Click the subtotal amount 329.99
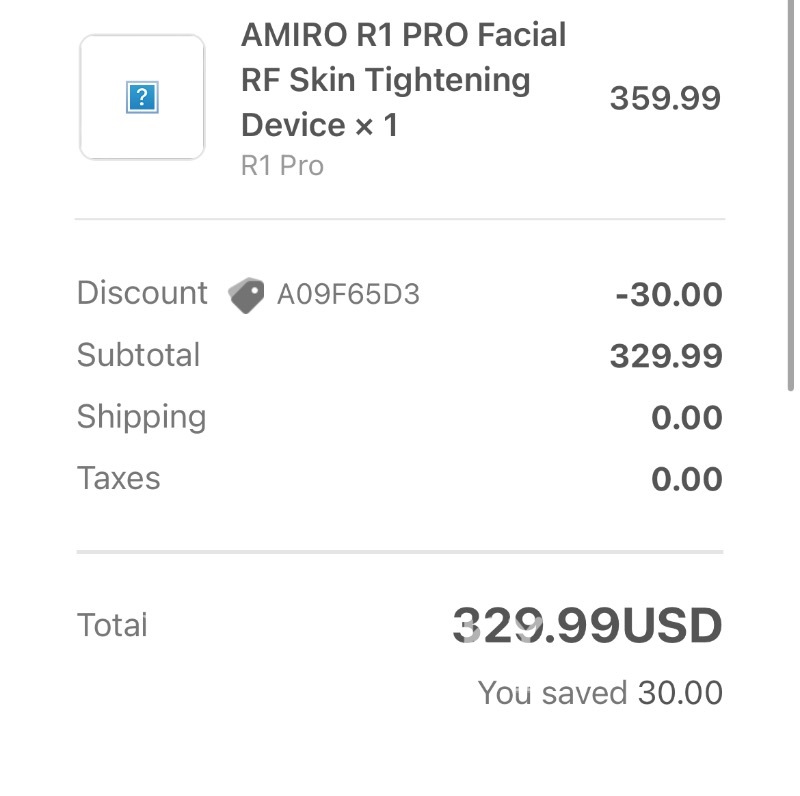800x796 pixels. click(x=666, y=357)
